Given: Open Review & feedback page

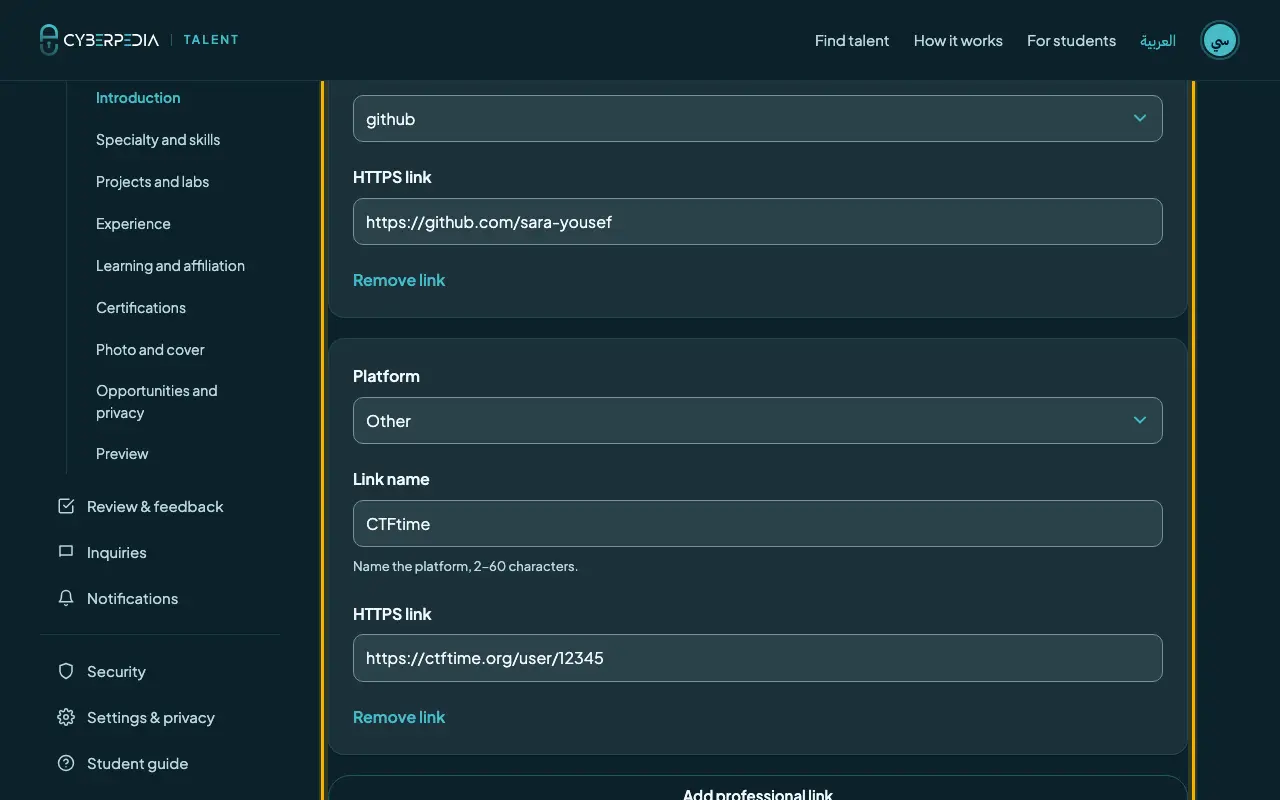Looking at the screenshot, I should coord(155,507).
